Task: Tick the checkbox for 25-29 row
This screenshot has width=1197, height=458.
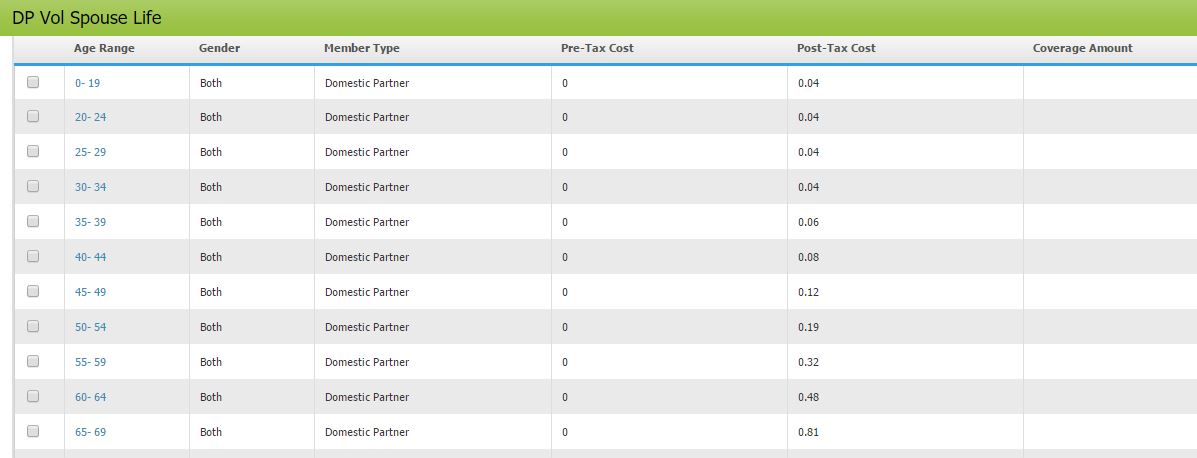Action: pos(33,151)
